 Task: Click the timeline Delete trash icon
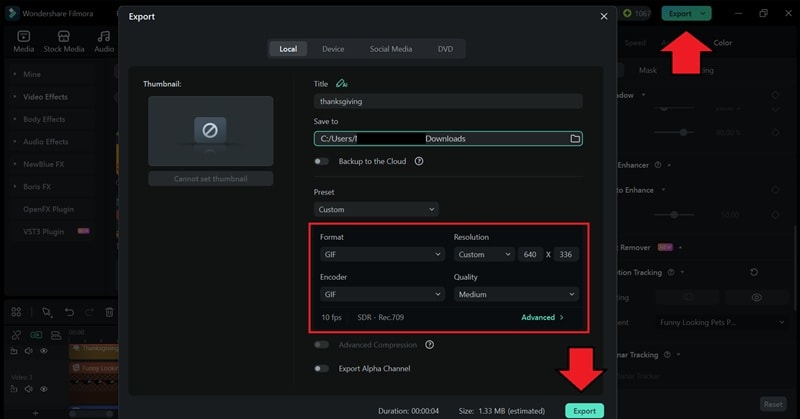point(109,312)
